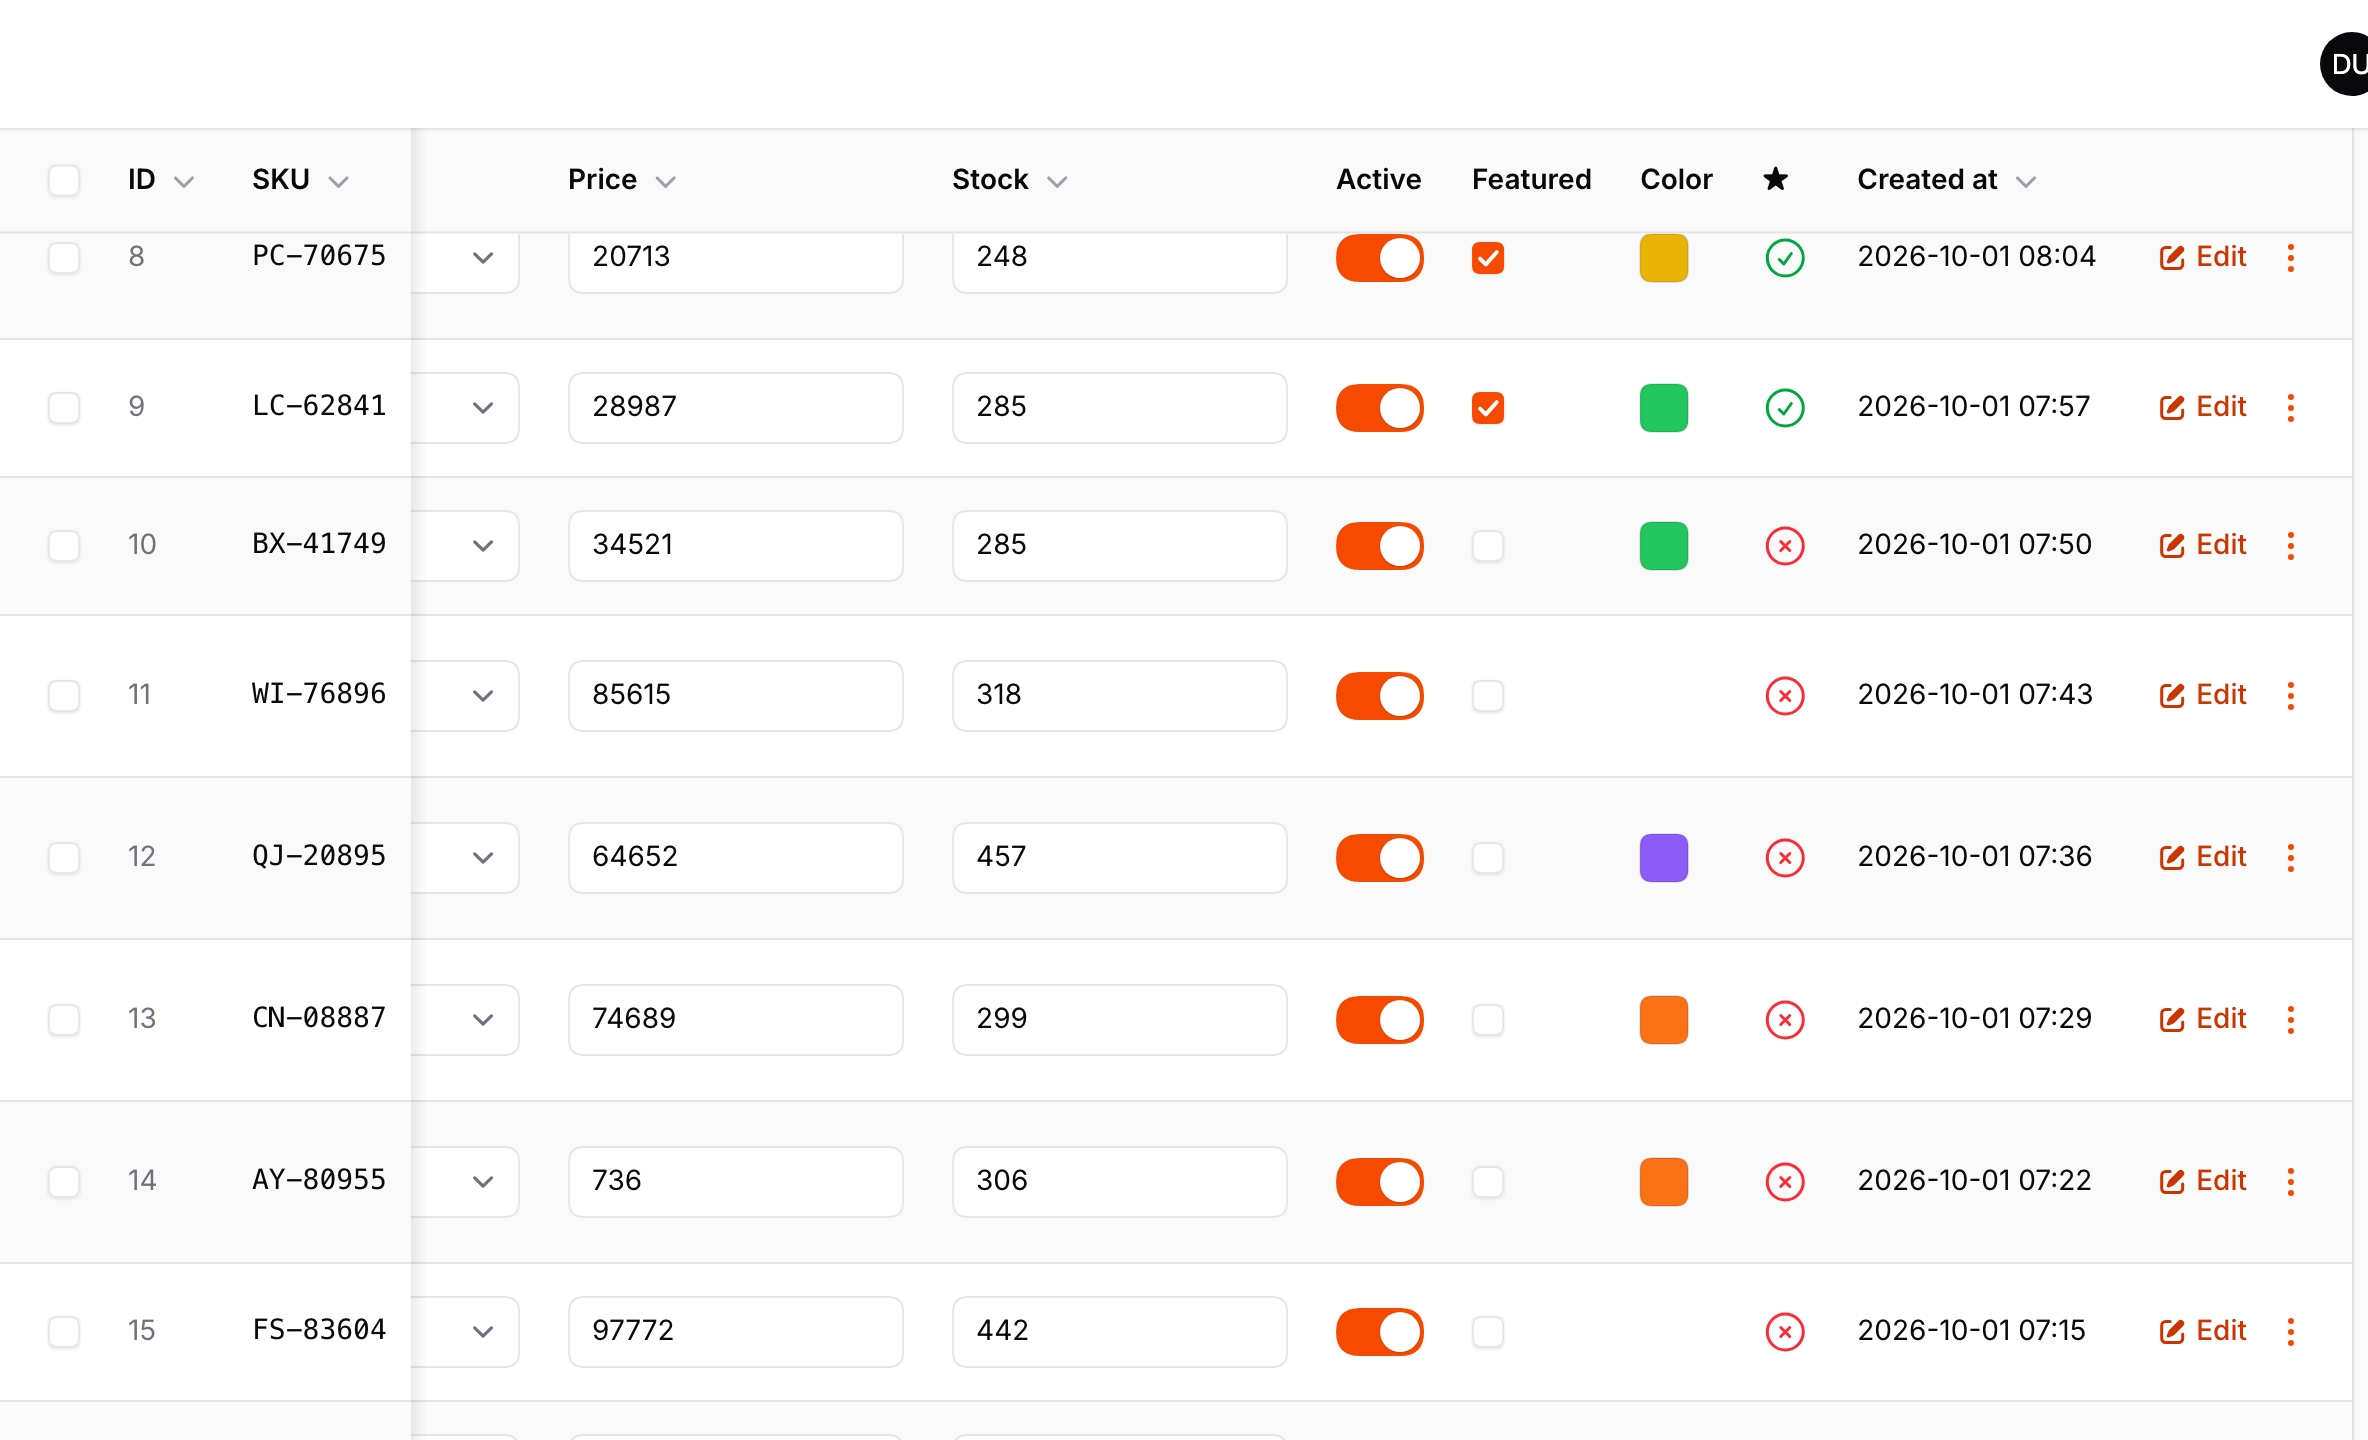
Task: Edit the row for PC-70675
Action: pyautogui.click(x=2202, y=257)
